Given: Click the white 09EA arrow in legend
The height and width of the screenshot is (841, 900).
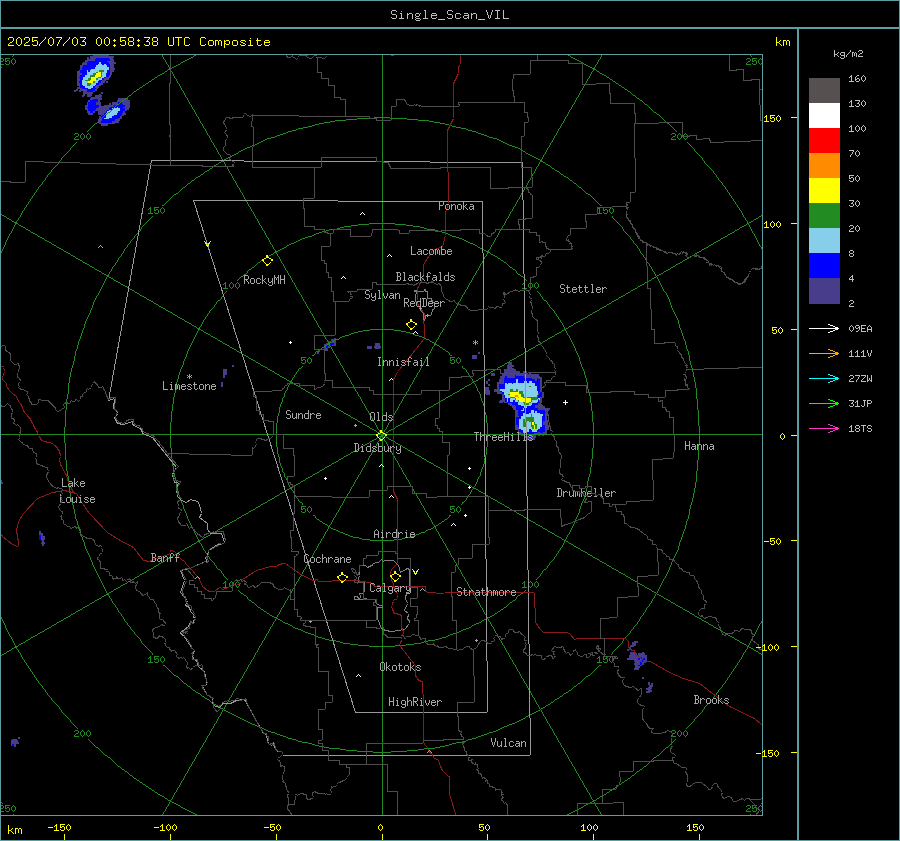Looking at the screenshot, I should tap(824, 328).
